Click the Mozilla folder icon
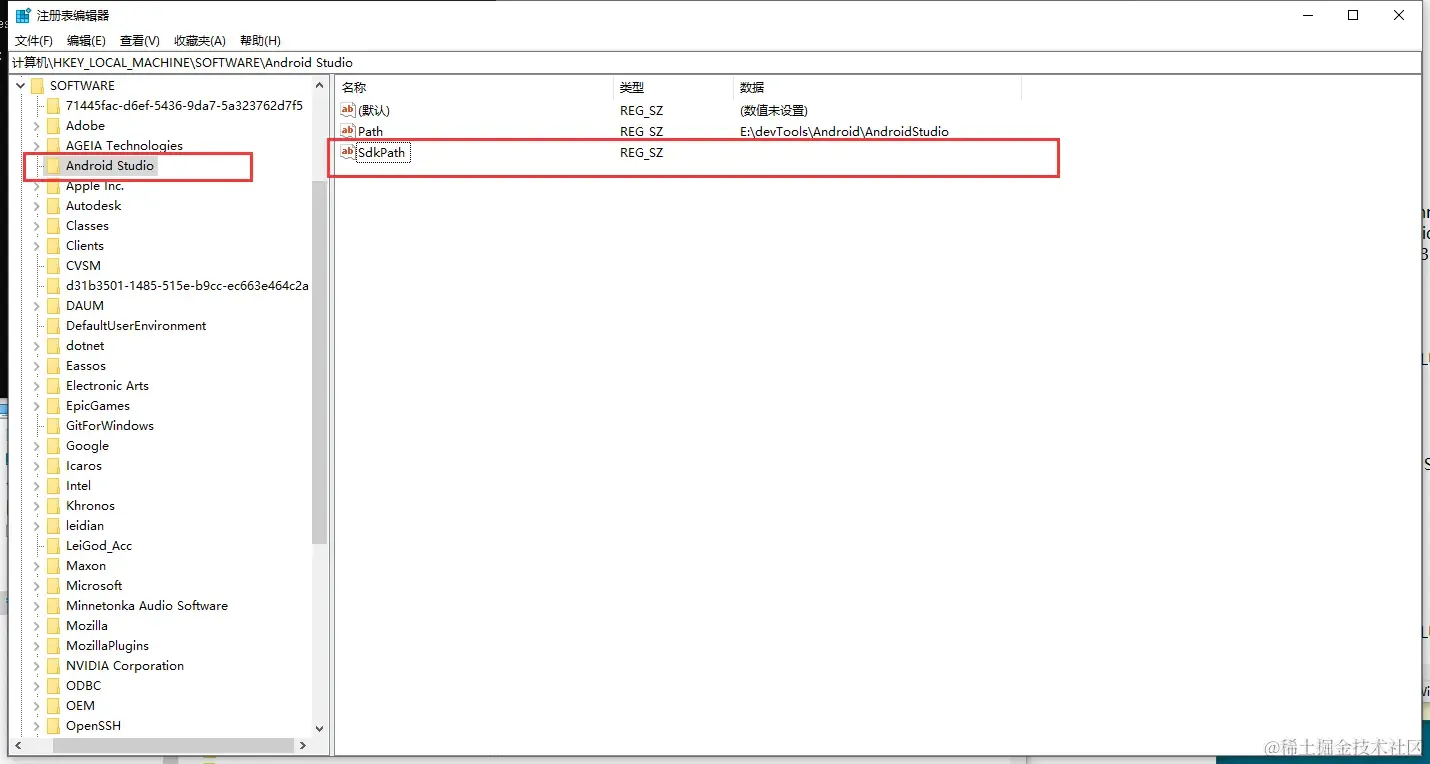The height and width of the screenshot is (764, 1430). (x=54, y=626)
